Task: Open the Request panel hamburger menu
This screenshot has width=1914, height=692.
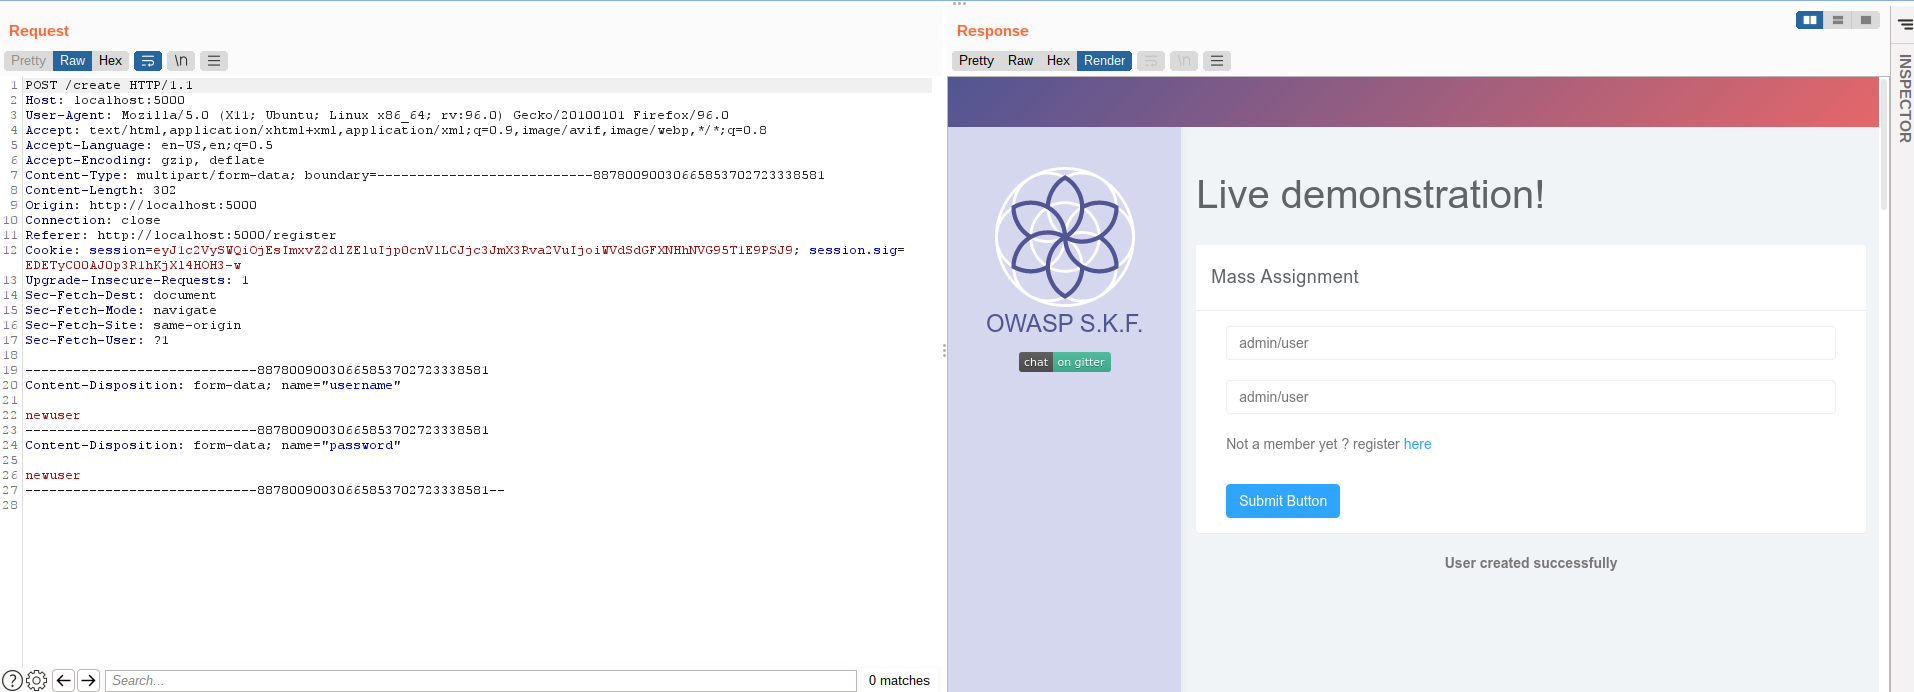Action: pos(214,61)
